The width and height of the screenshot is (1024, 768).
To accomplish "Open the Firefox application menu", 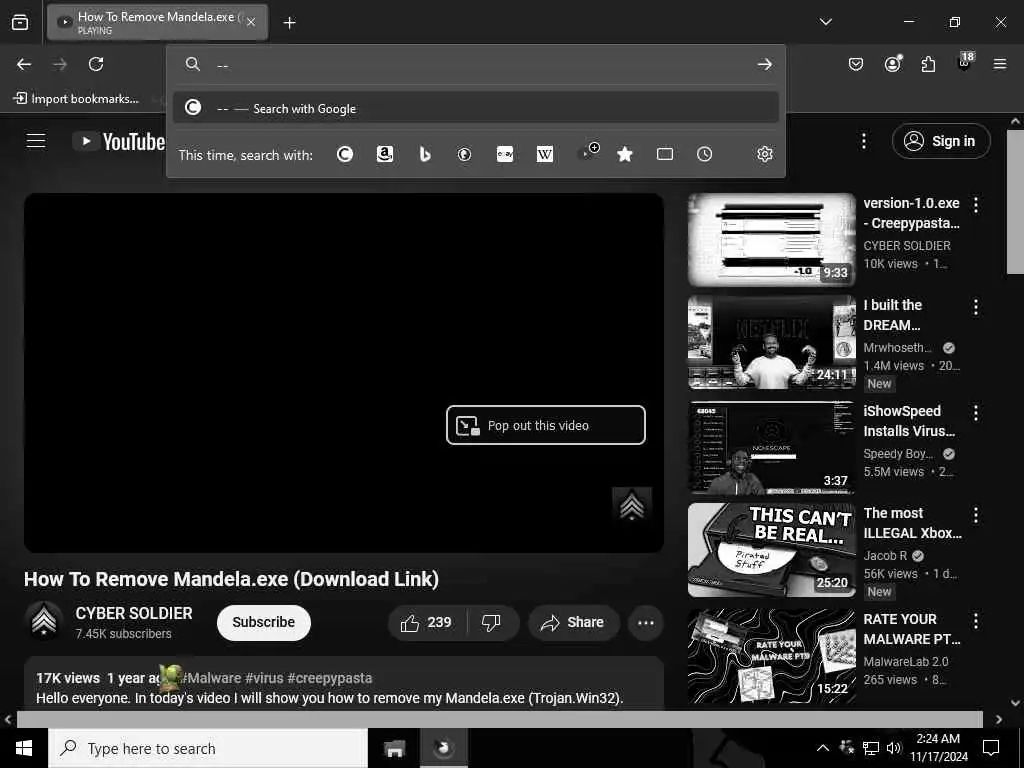I will point(1000,64).
